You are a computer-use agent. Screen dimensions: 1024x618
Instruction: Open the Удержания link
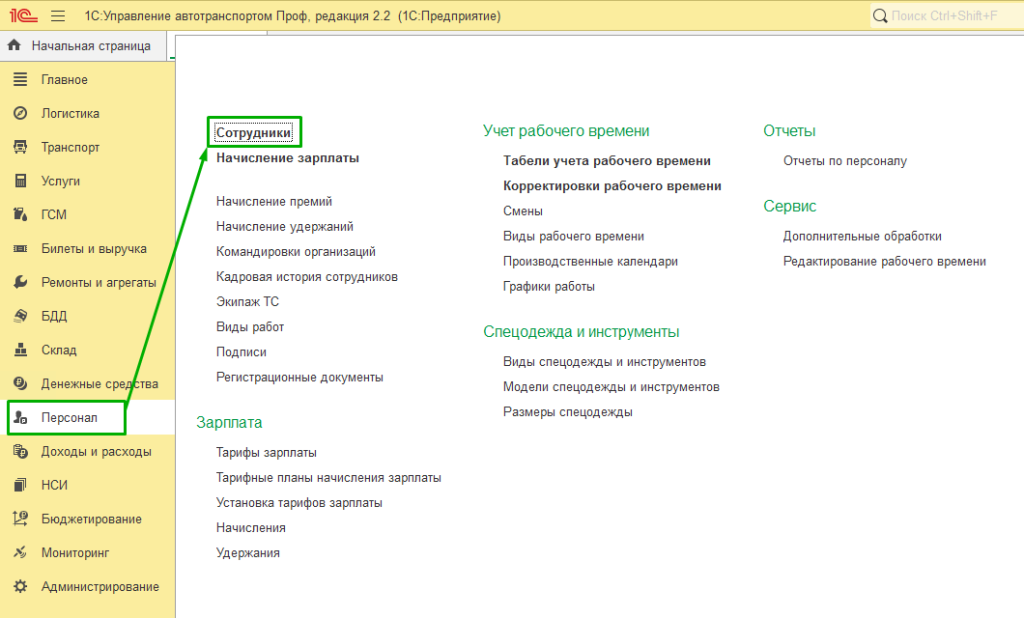pos(248,553)
